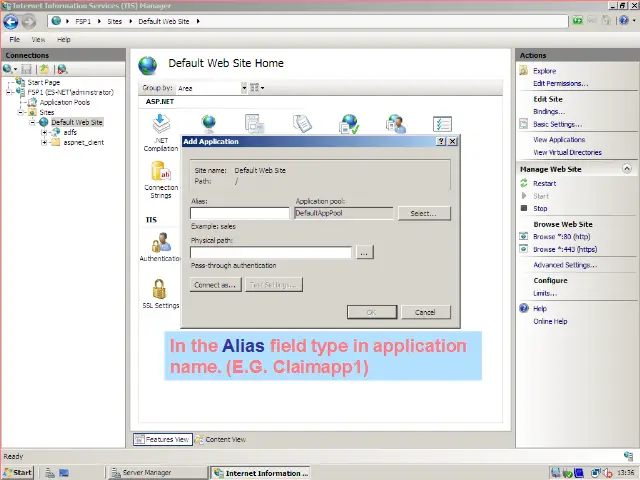Switch to Content View tab

220,439
